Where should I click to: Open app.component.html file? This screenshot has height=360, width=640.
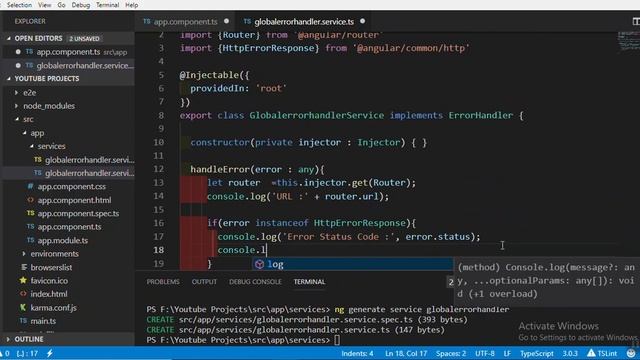pos(74,200)
